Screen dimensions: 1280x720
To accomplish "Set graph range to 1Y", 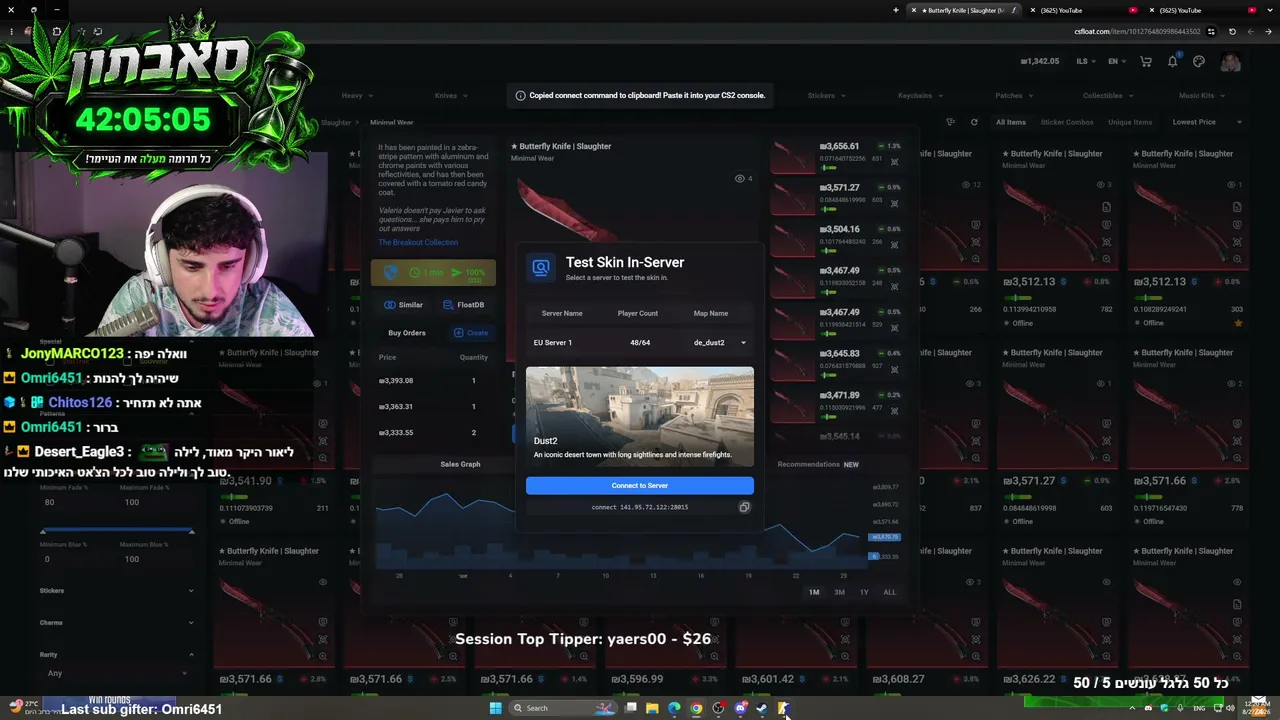I will coord(864,592).
